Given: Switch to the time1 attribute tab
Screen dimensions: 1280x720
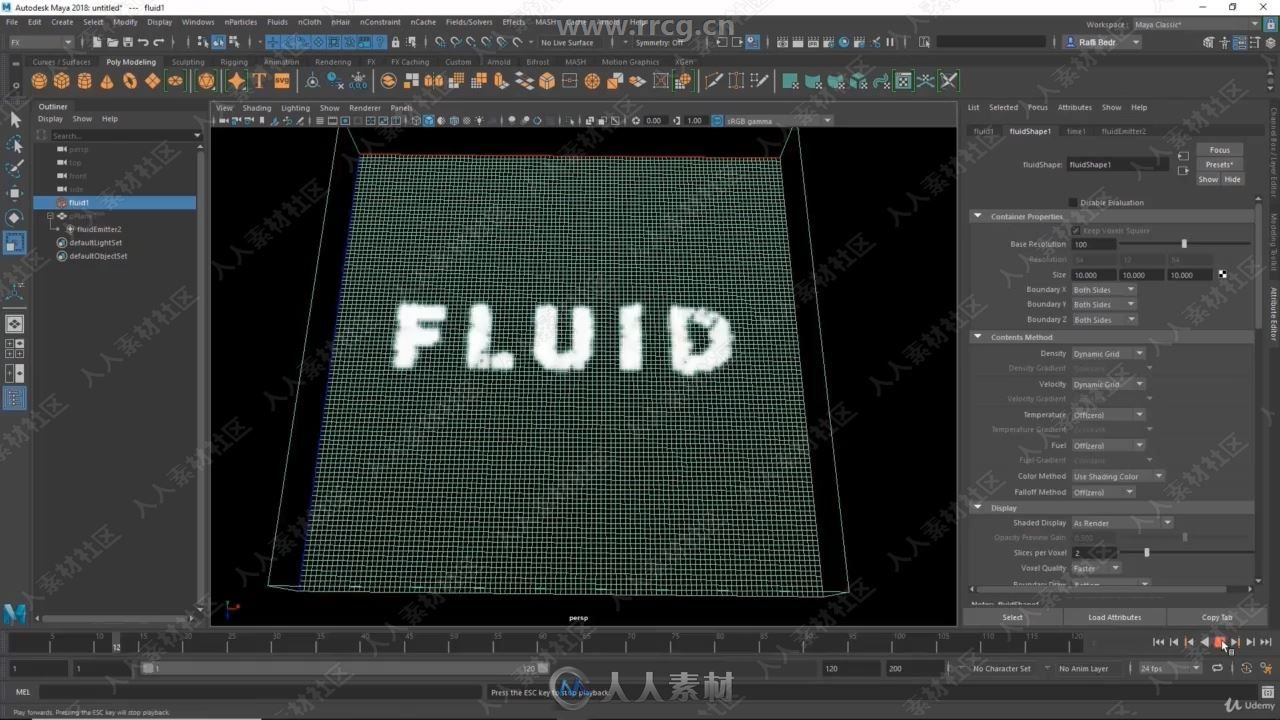Looking at the screenshot, I should click(x=1076, y=131).
